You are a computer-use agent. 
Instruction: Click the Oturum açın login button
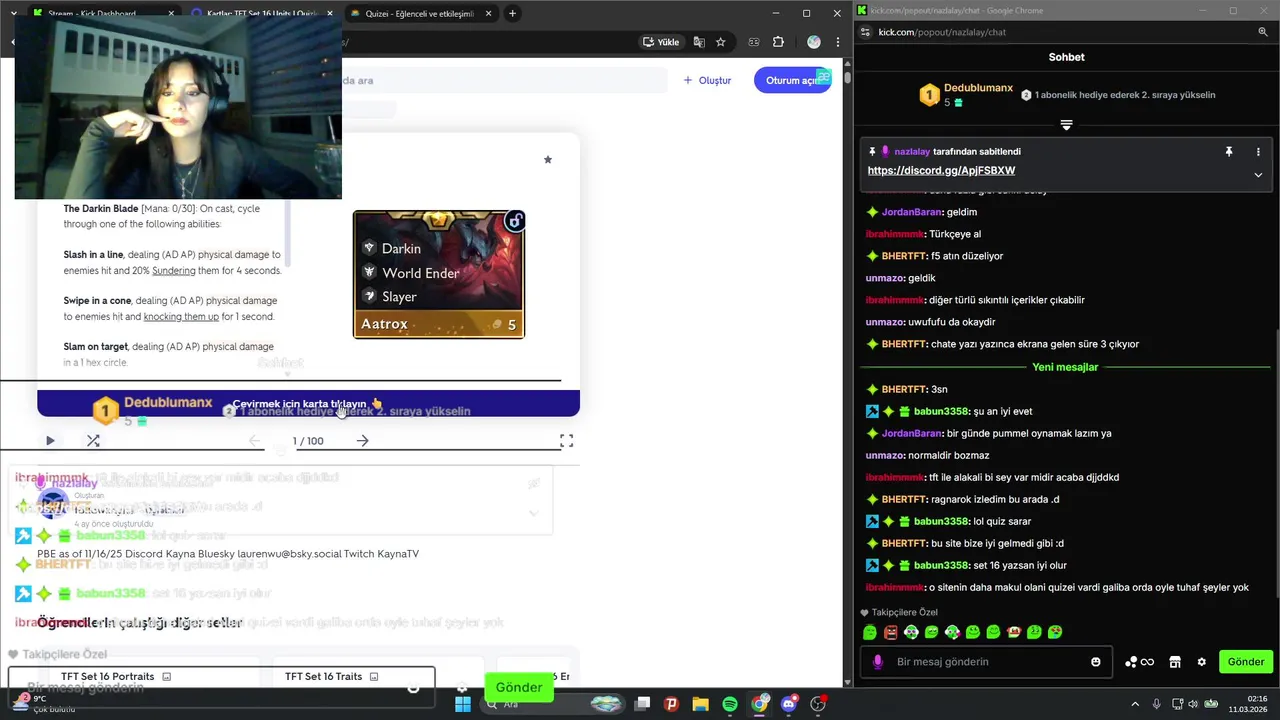[x=792, y=80]
